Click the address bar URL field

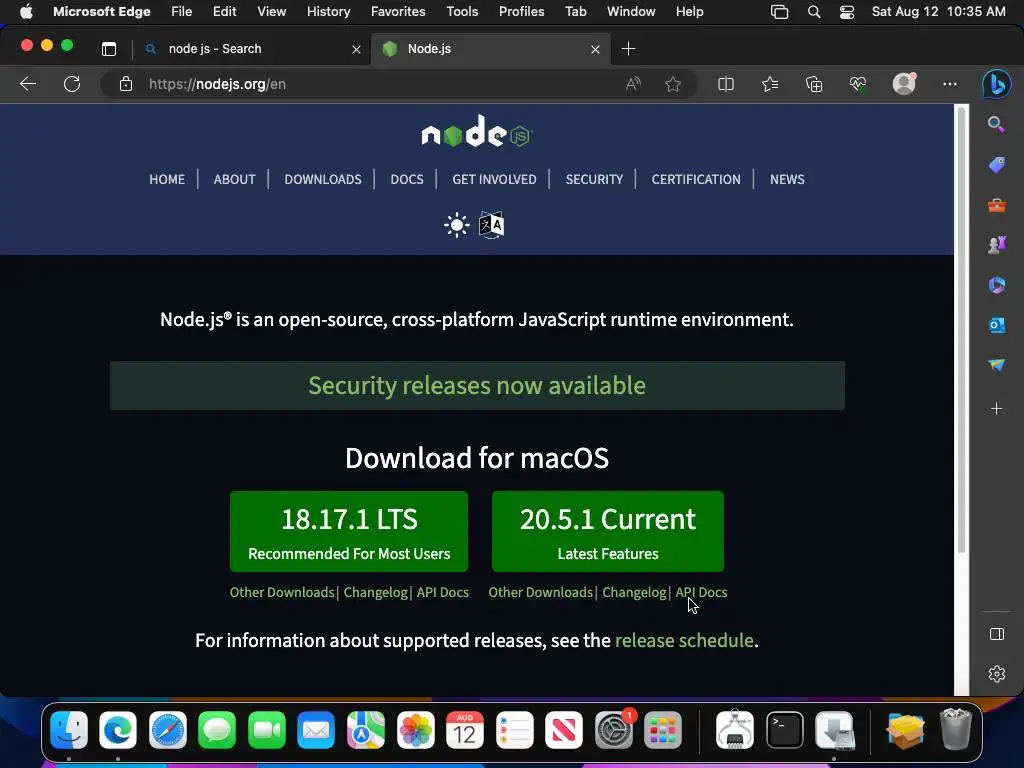point(379,84)
